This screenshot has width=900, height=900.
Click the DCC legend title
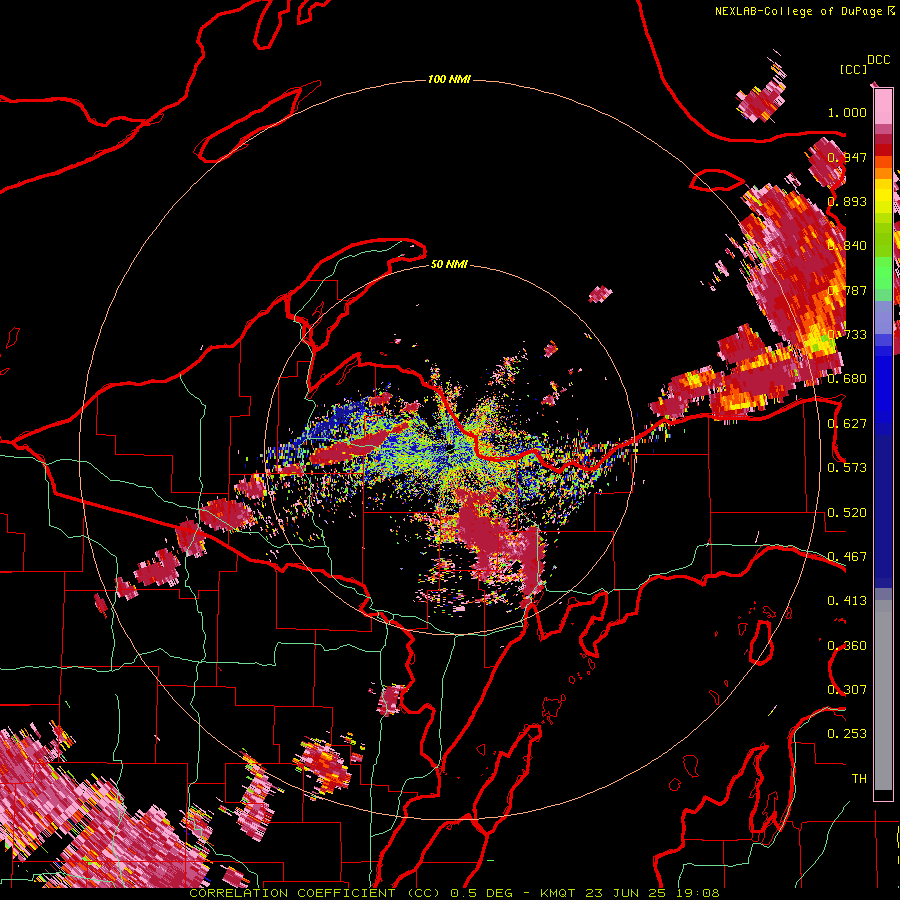point(879,60)
